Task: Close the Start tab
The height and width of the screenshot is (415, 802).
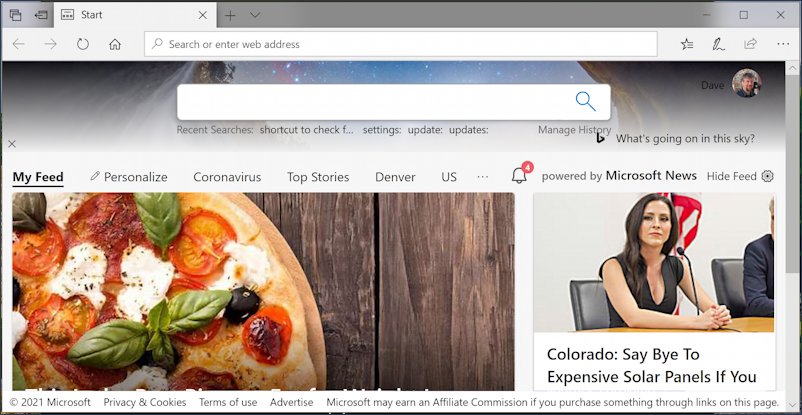Action: (x=203, y=15)
